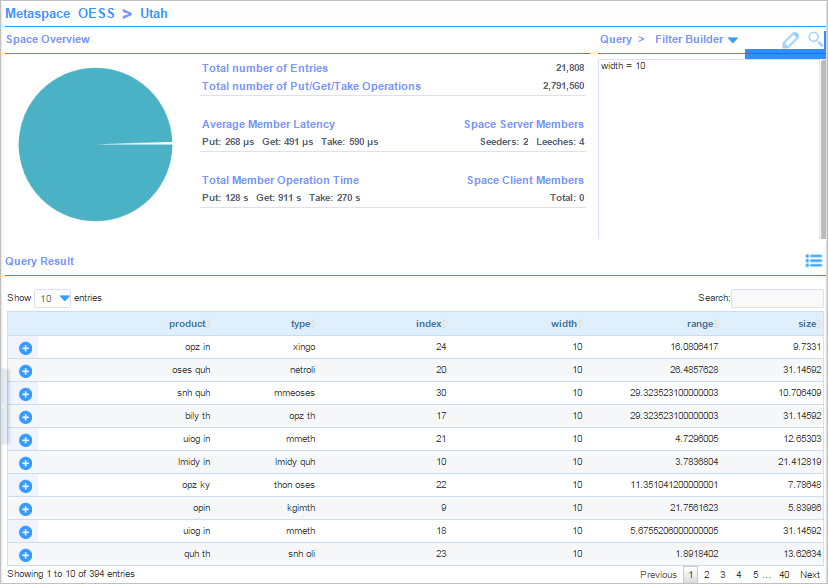Click the Total number of Entries link
This screenshot has height=584, width=828.
tap(264, 68)
